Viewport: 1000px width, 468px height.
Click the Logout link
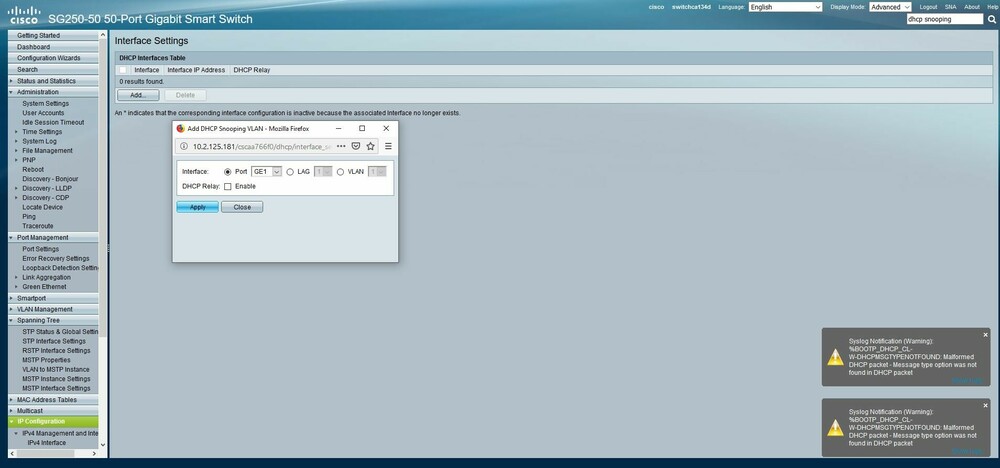928,7
